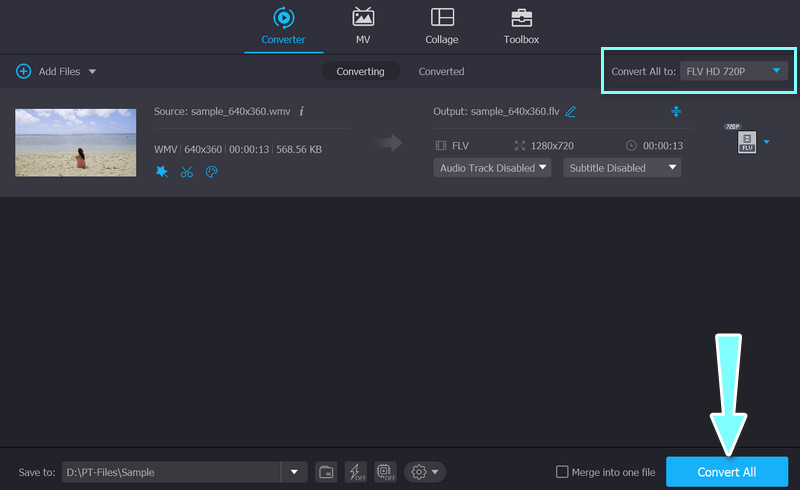Select the beach video thumbnail
The width and height of the screenshot is (800, 490).
click(76, 142)
